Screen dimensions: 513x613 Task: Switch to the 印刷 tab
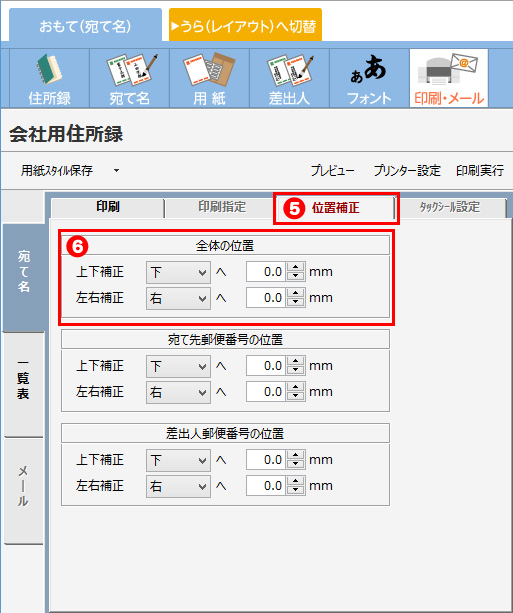point(108,207)
